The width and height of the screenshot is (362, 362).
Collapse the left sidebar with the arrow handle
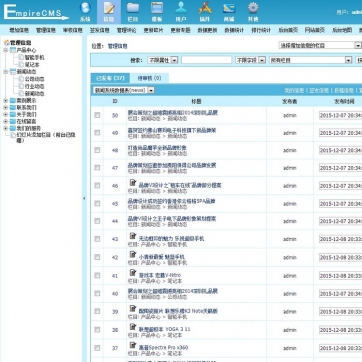coord(84,198)
